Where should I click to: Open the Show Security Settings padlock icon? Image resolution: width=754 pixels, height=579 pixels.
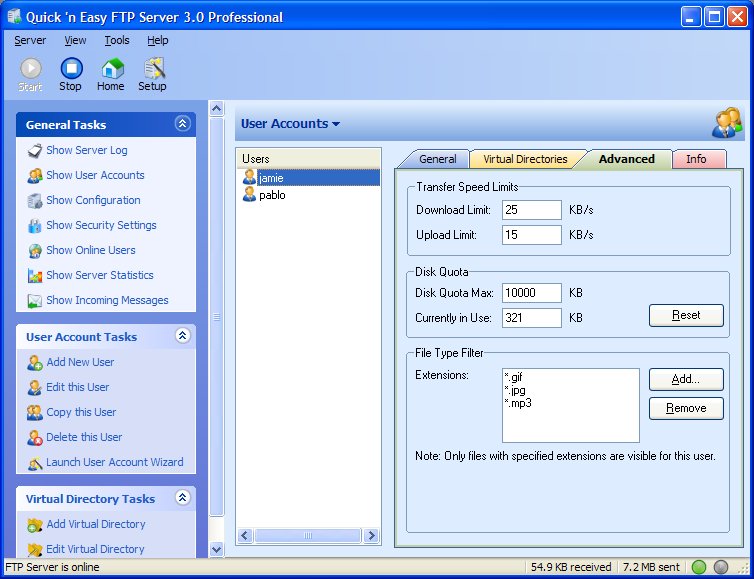point(35,226)
